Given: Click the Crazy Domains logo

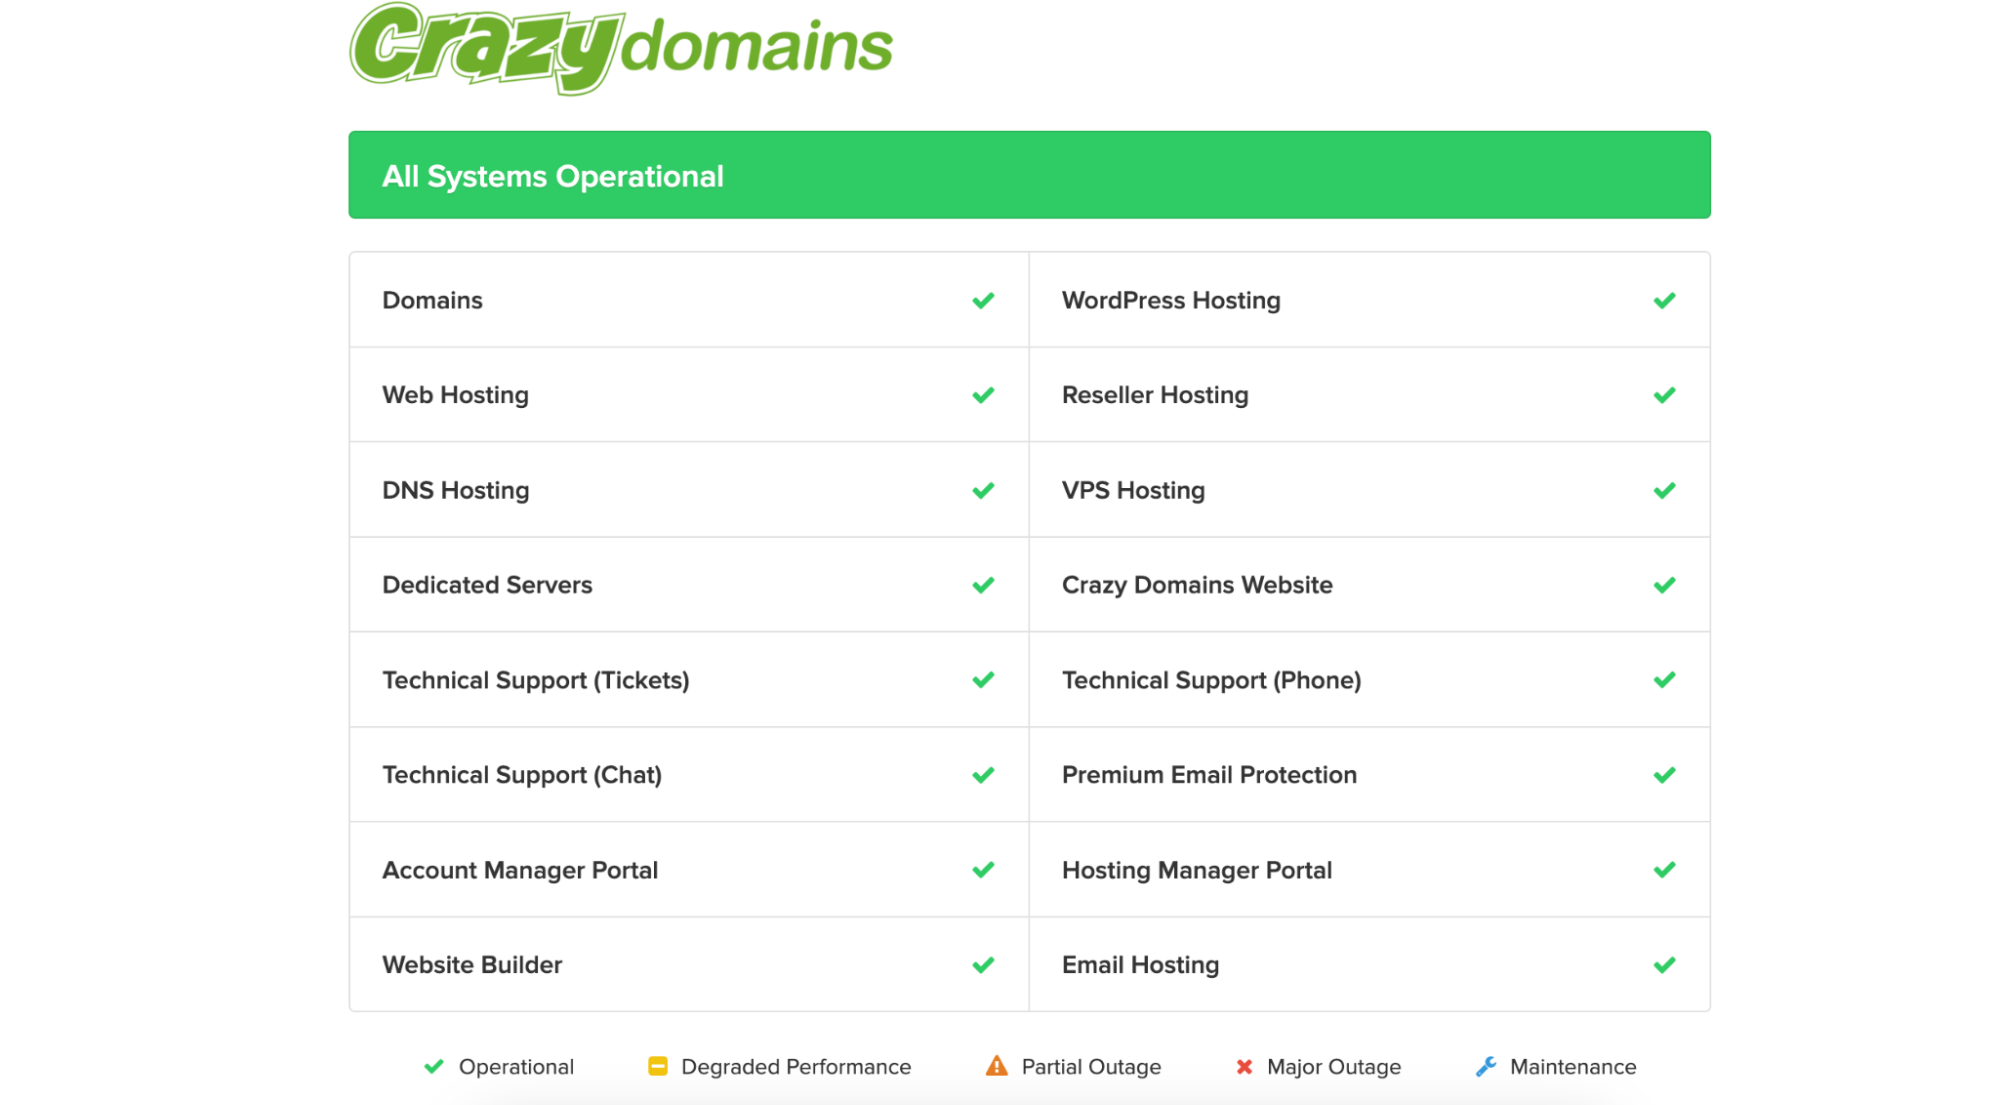Looking at the screenshot, I should (620, 47).
